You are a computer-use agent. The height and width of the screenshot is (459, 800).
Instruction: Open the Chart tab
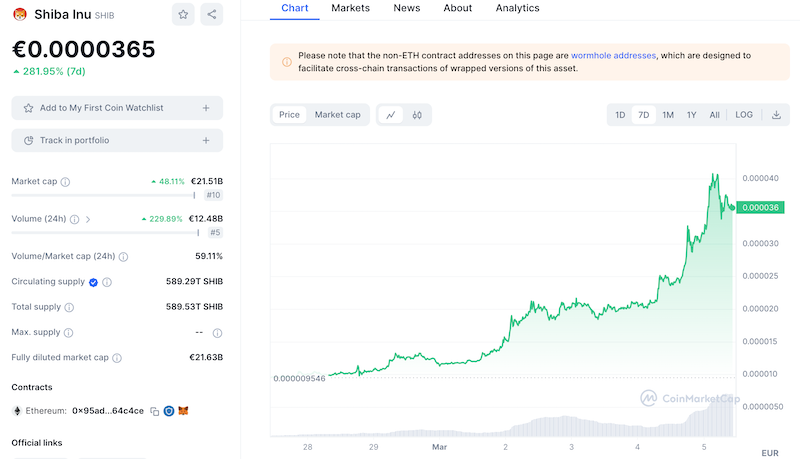[295, 8]
